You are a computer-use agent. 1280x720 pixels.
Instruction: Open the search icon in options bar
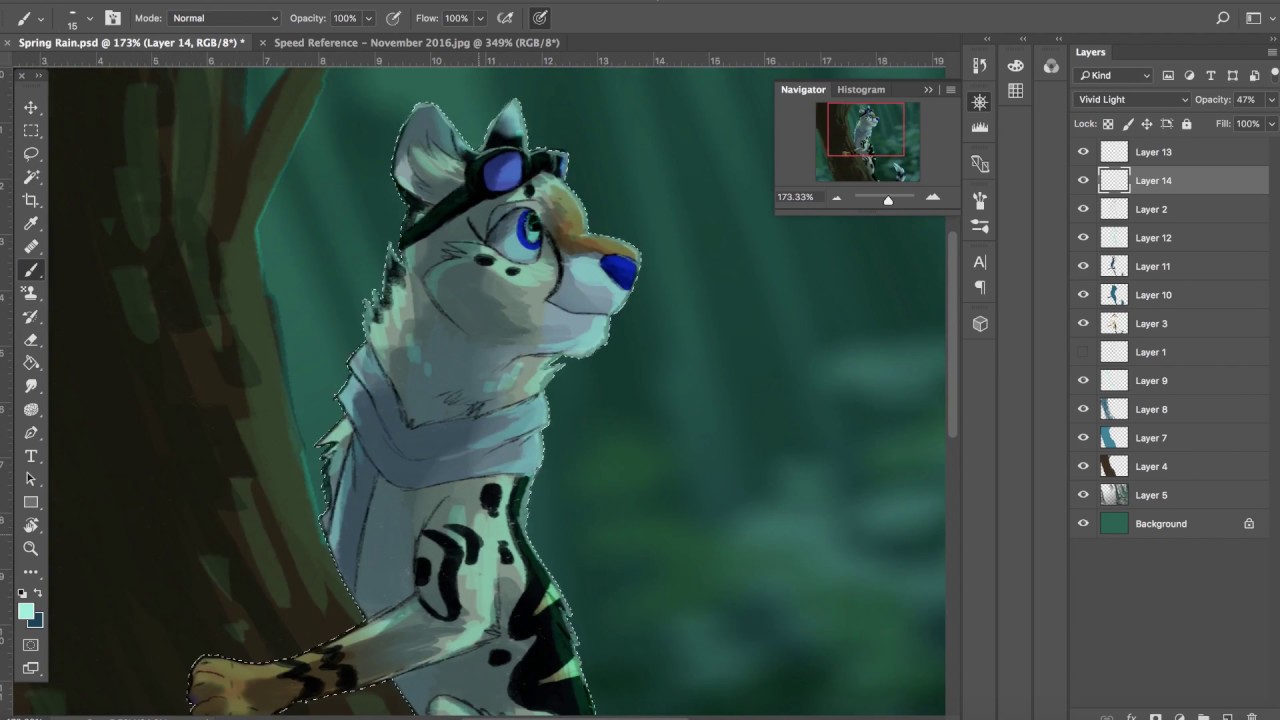tap(1222, 18)
